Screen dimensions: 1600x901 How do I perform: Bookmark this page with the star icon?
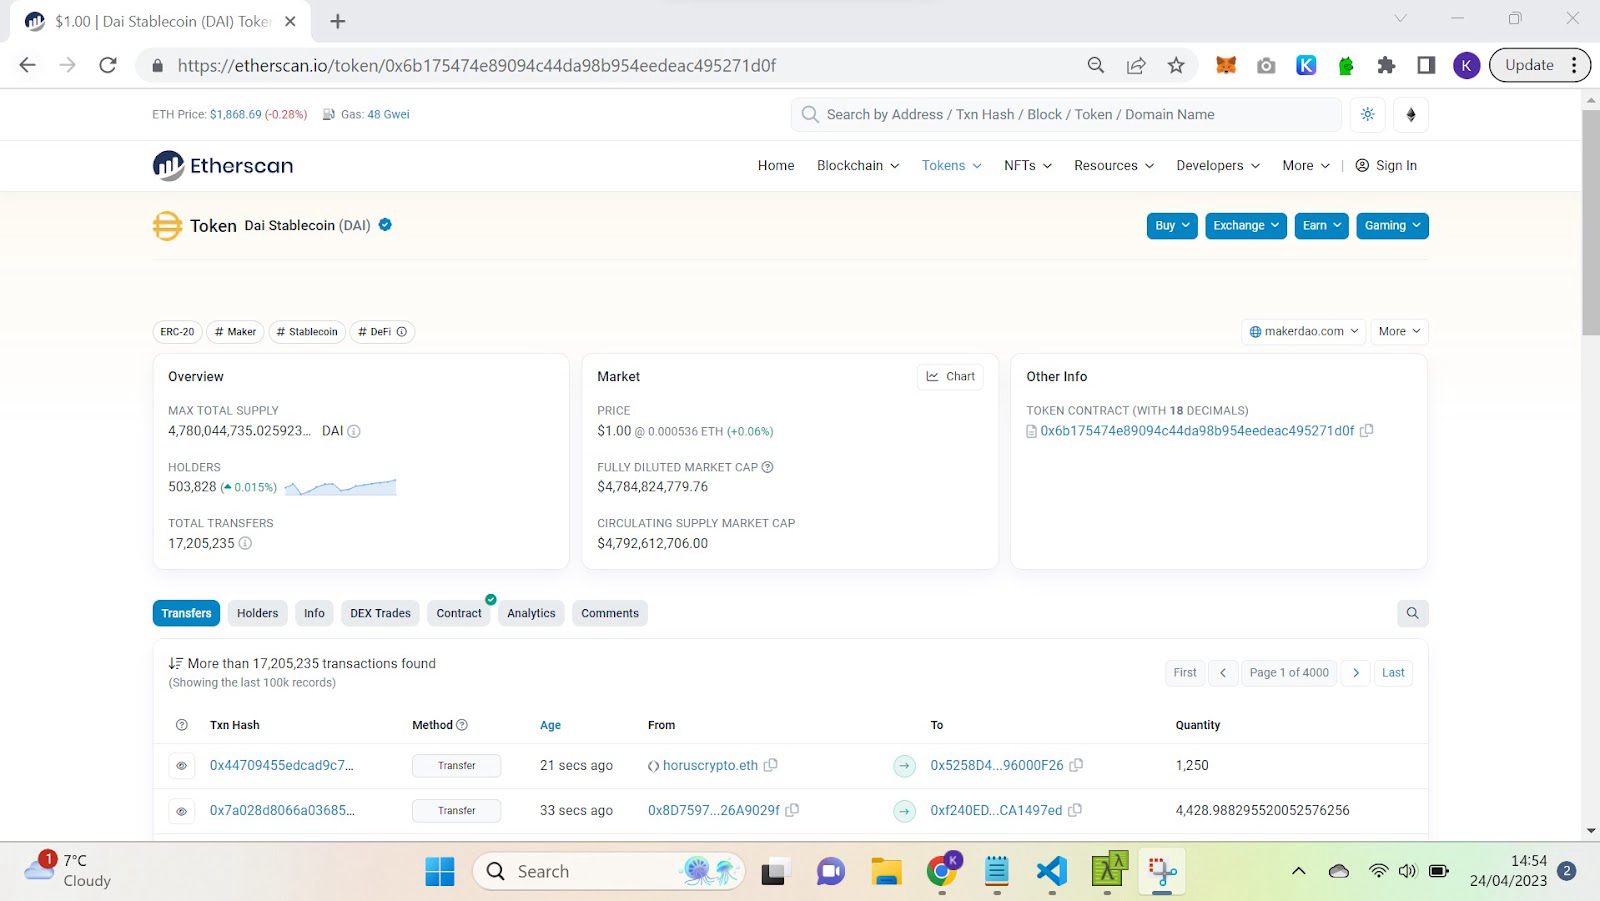point(1176,65)
